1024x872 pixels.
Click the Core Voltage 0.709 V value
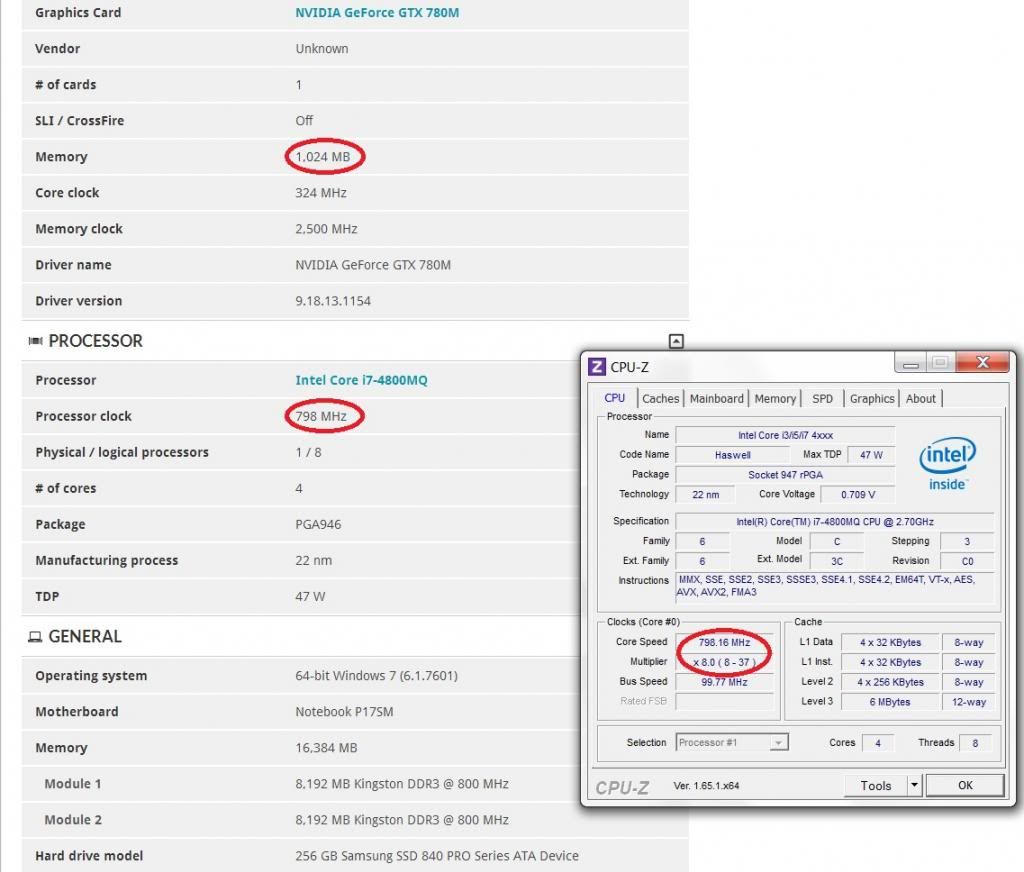(857, 494)
